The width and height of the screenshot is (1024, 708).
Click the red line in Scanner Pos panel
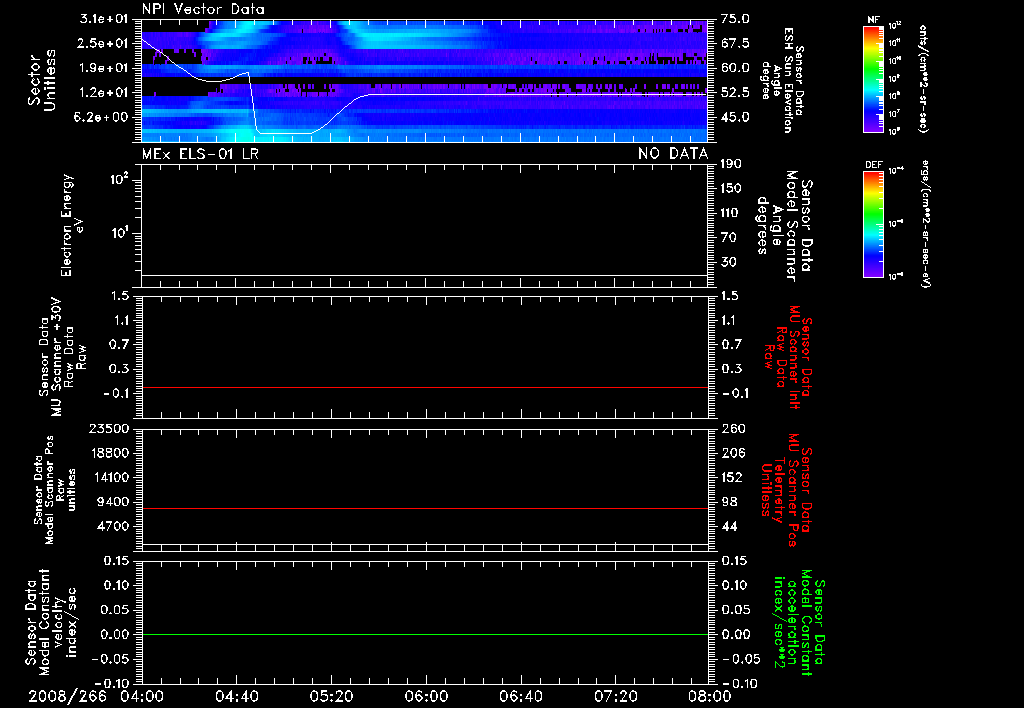click(x=424, y=508)
